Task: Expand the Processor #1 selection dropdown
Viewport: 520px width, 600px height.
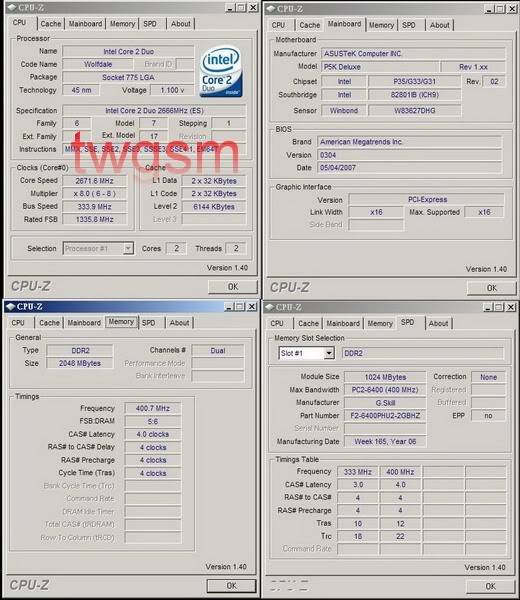Action: point(128,248)
